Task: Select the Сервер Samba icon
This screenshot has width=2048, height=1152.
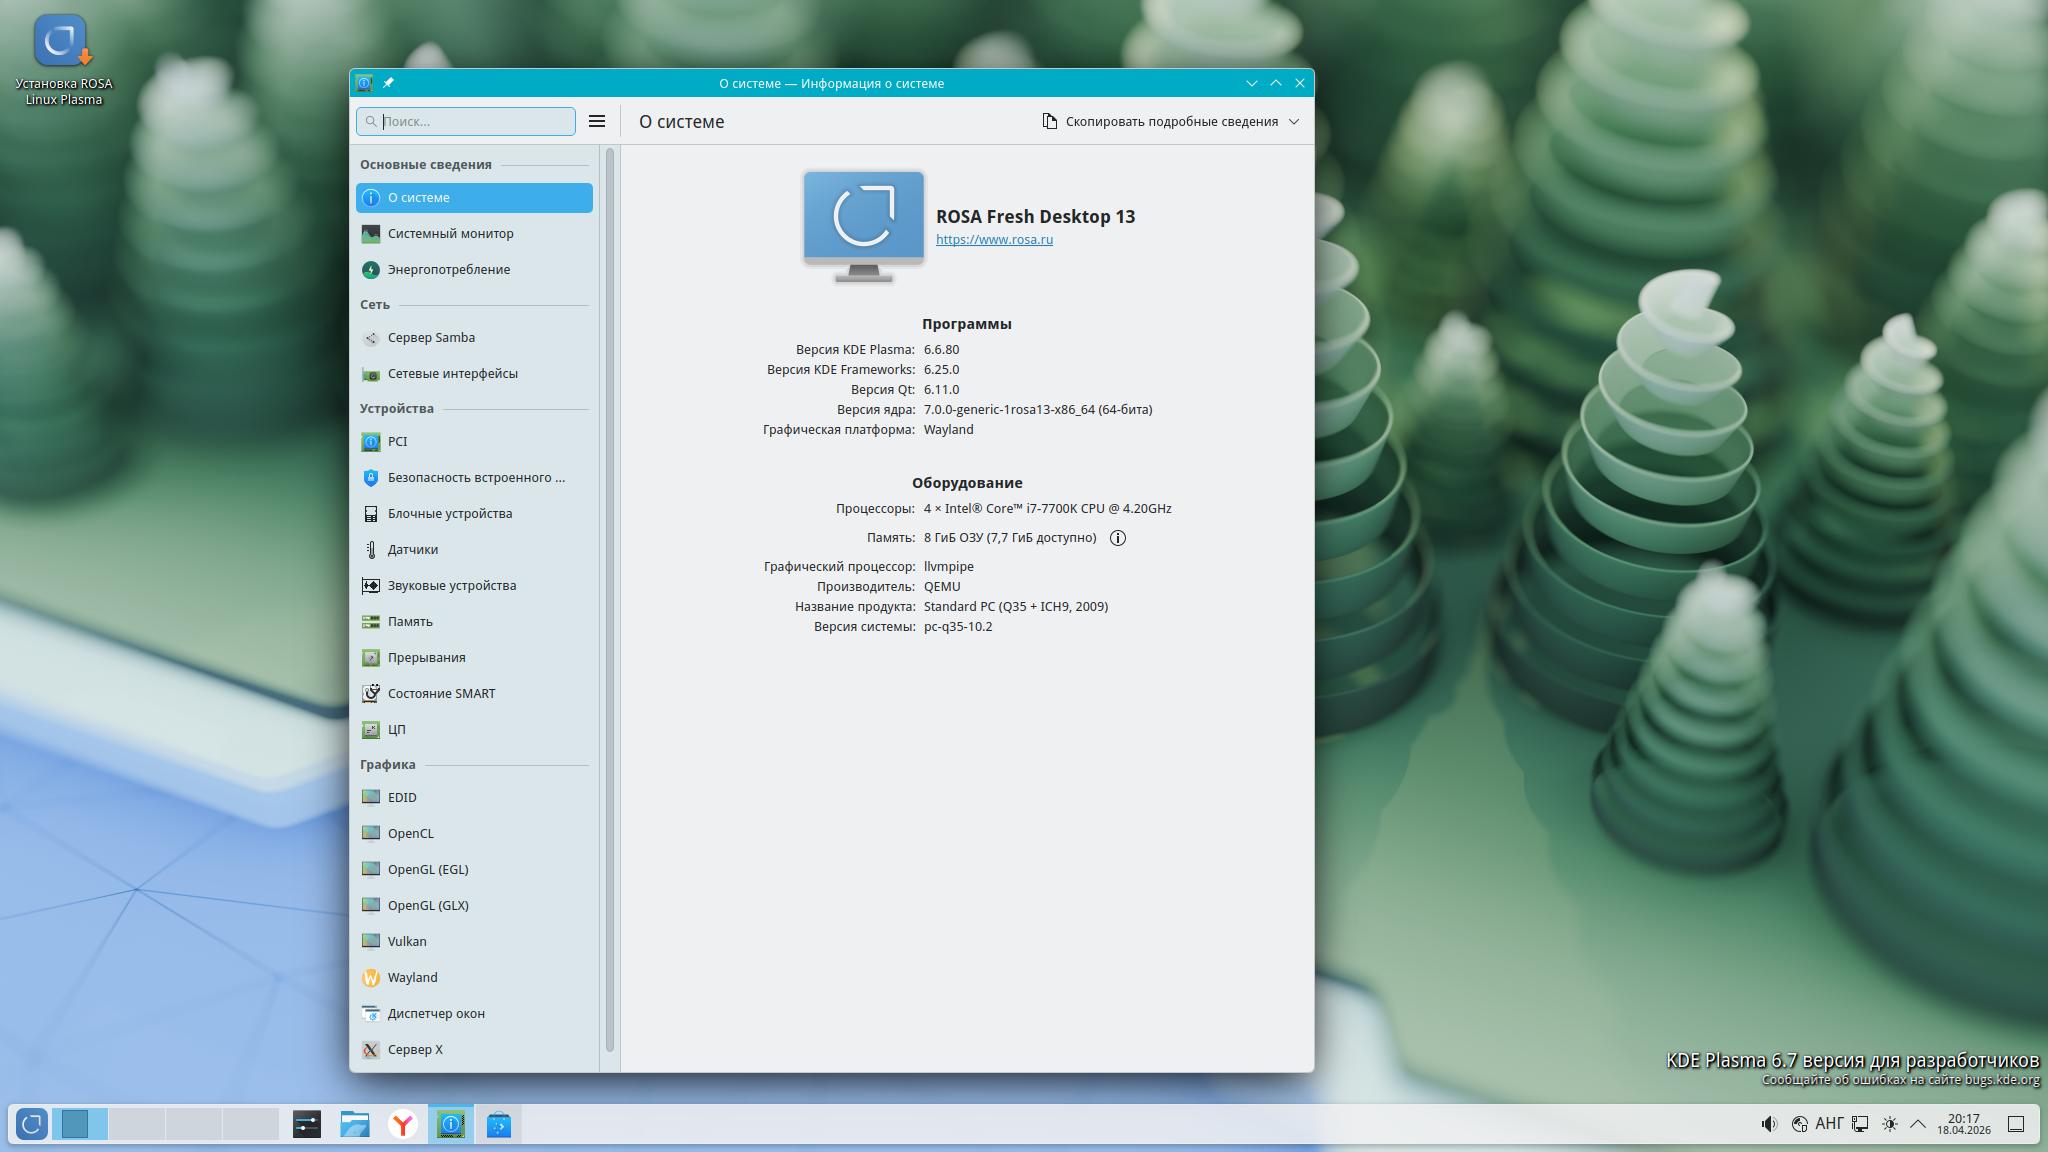Action: point(371,337)
